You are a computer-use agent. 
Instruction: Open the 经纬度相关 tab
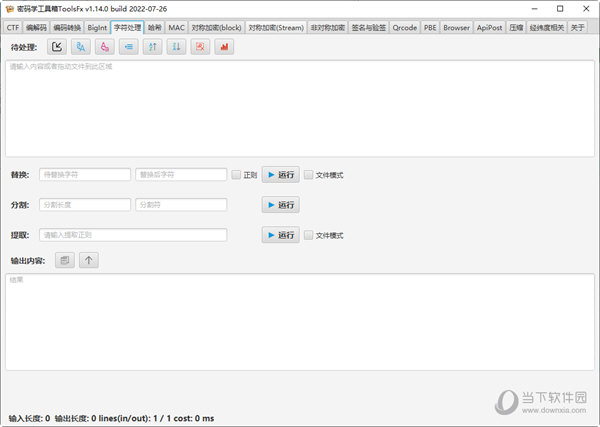(x=547, y=28)
